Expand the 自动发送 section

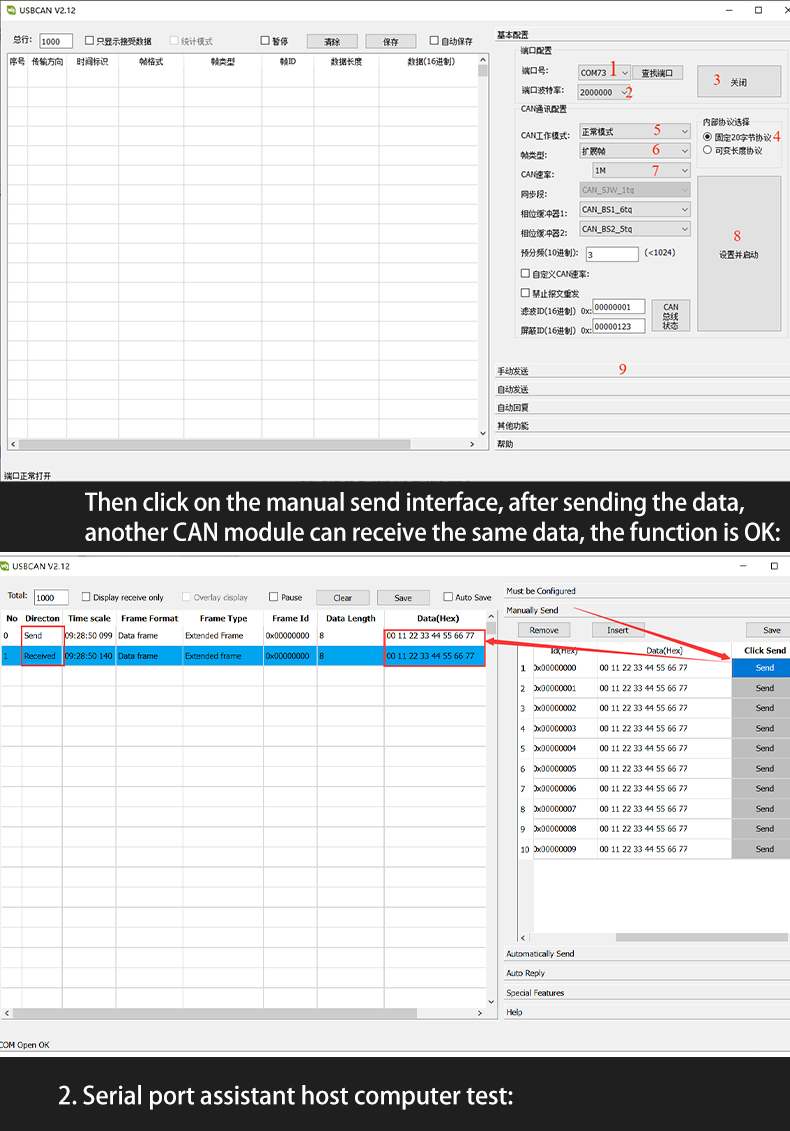(x=642, y=390)
